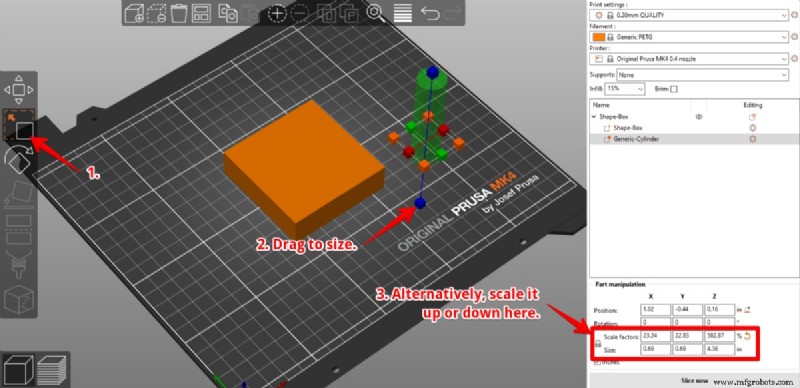Click editing gear icon for Shape-Box part

pyautogui.click(x=752, y=128)
